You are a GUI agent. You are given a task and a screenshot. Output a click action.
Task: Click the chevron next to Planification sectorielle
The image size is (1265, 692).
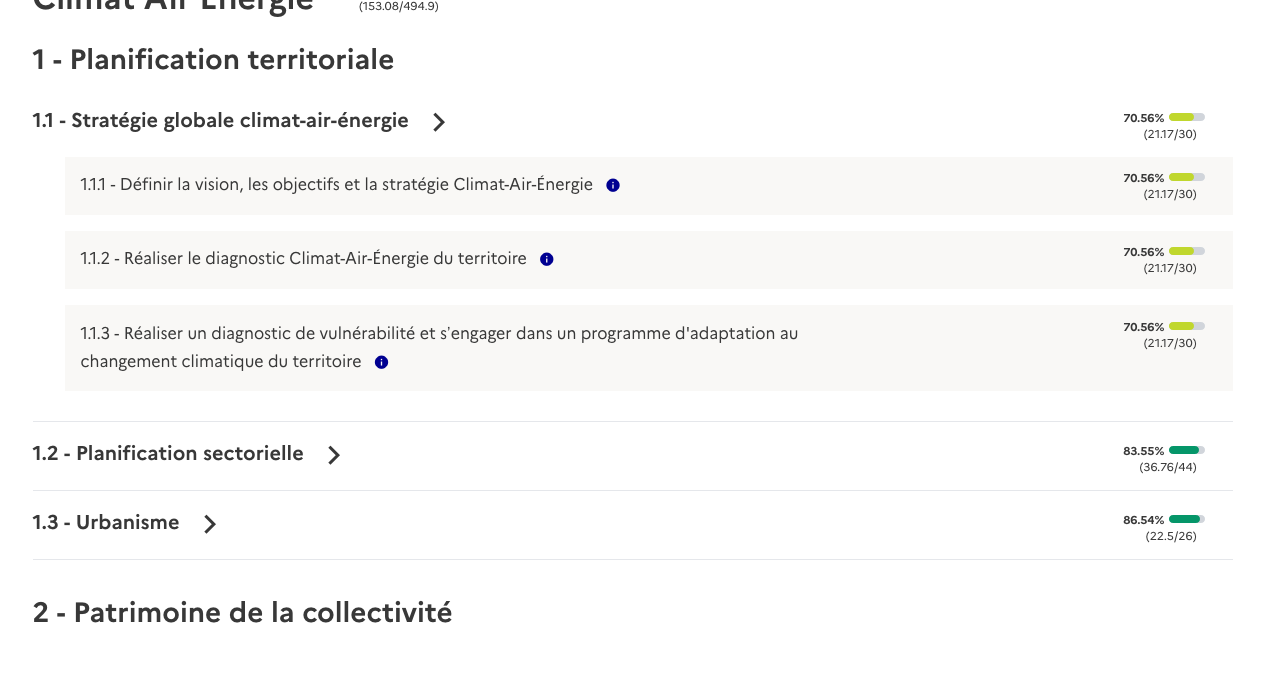pos(333,455)
